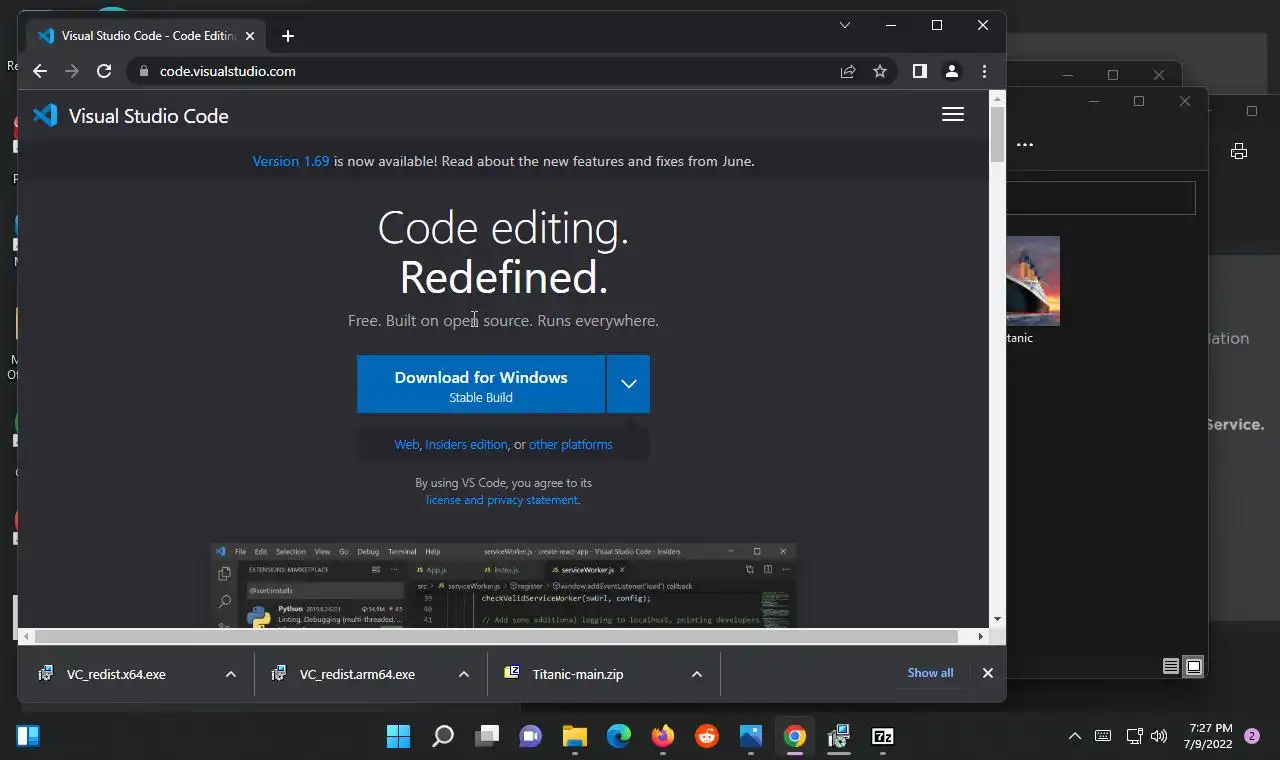Open the hamburger navigation menu
This screenshot has height=760, width=1280.
(953, 115)
